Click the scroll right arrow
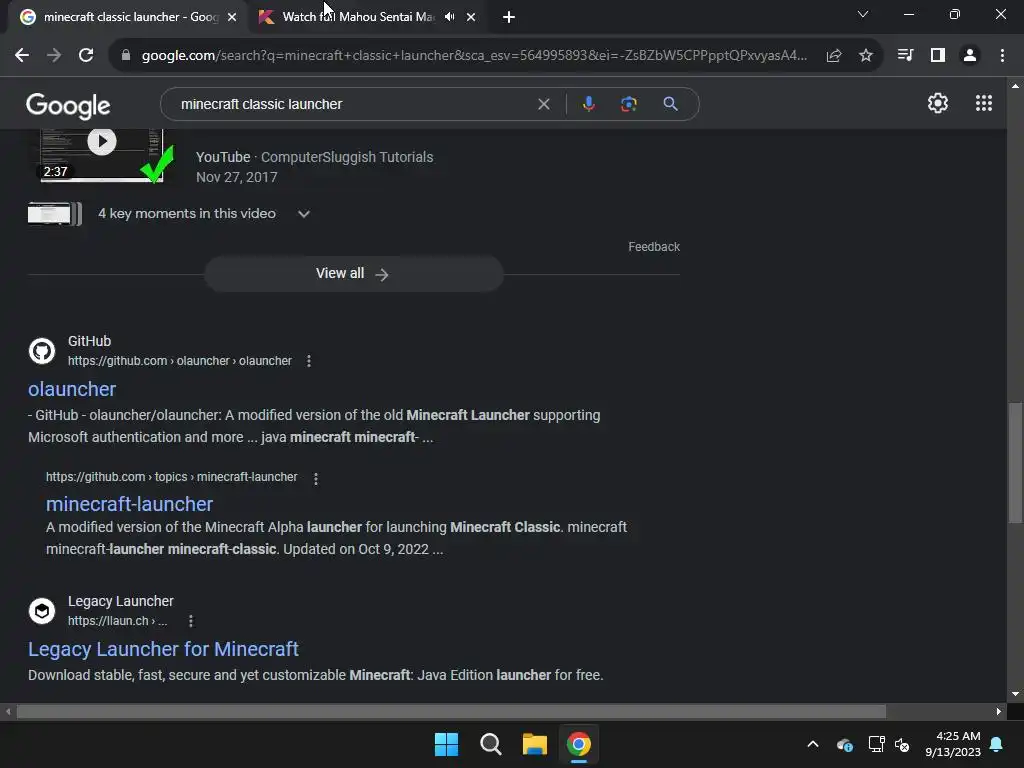This screenshot has height=768, width=1024. tap(999, 712)
